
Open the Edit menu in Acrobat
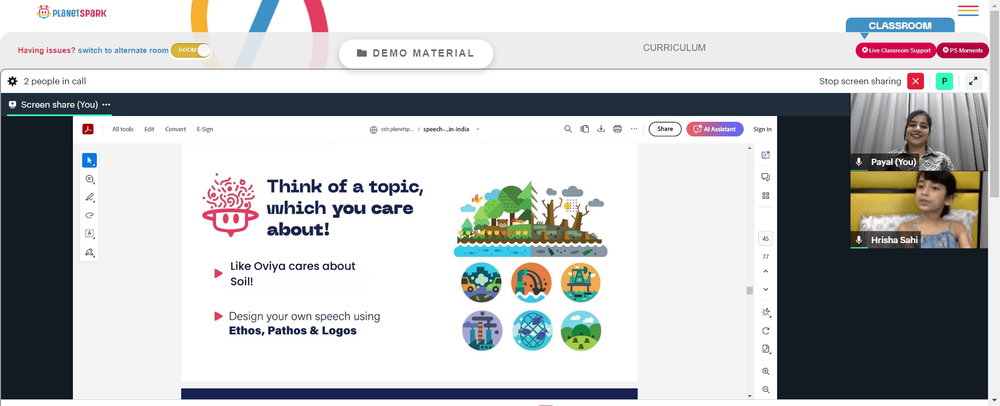pyautogui.click(x=149, y=129)
